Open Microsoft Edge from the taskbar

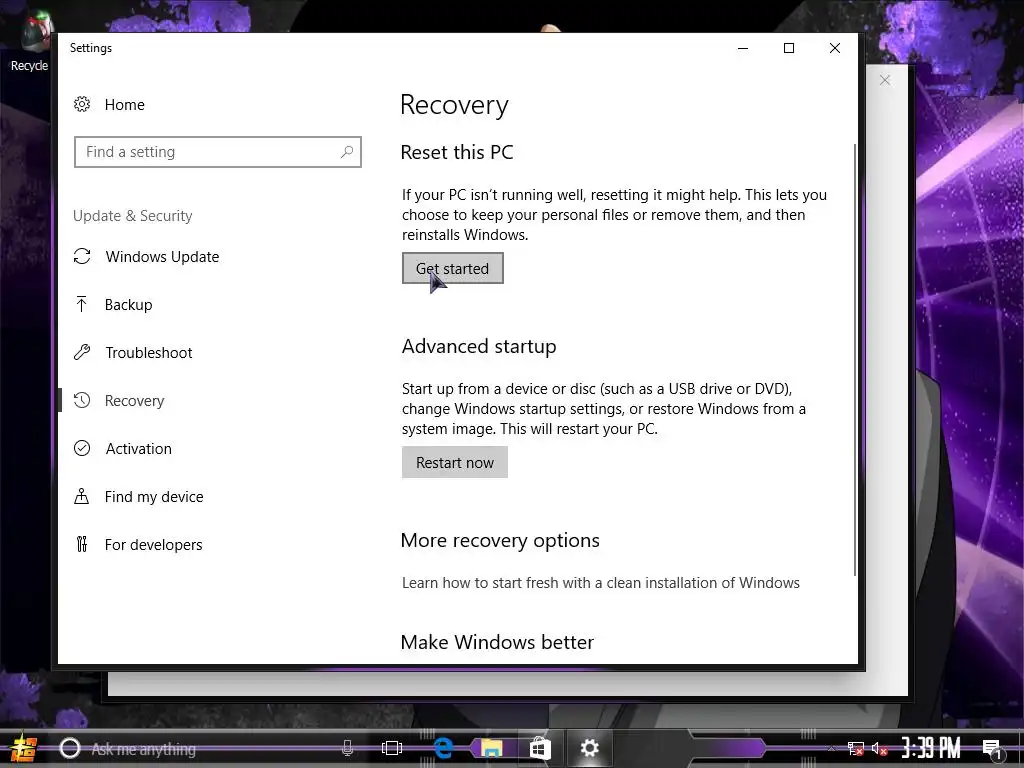pyautogui.click(x=443, y=748)
